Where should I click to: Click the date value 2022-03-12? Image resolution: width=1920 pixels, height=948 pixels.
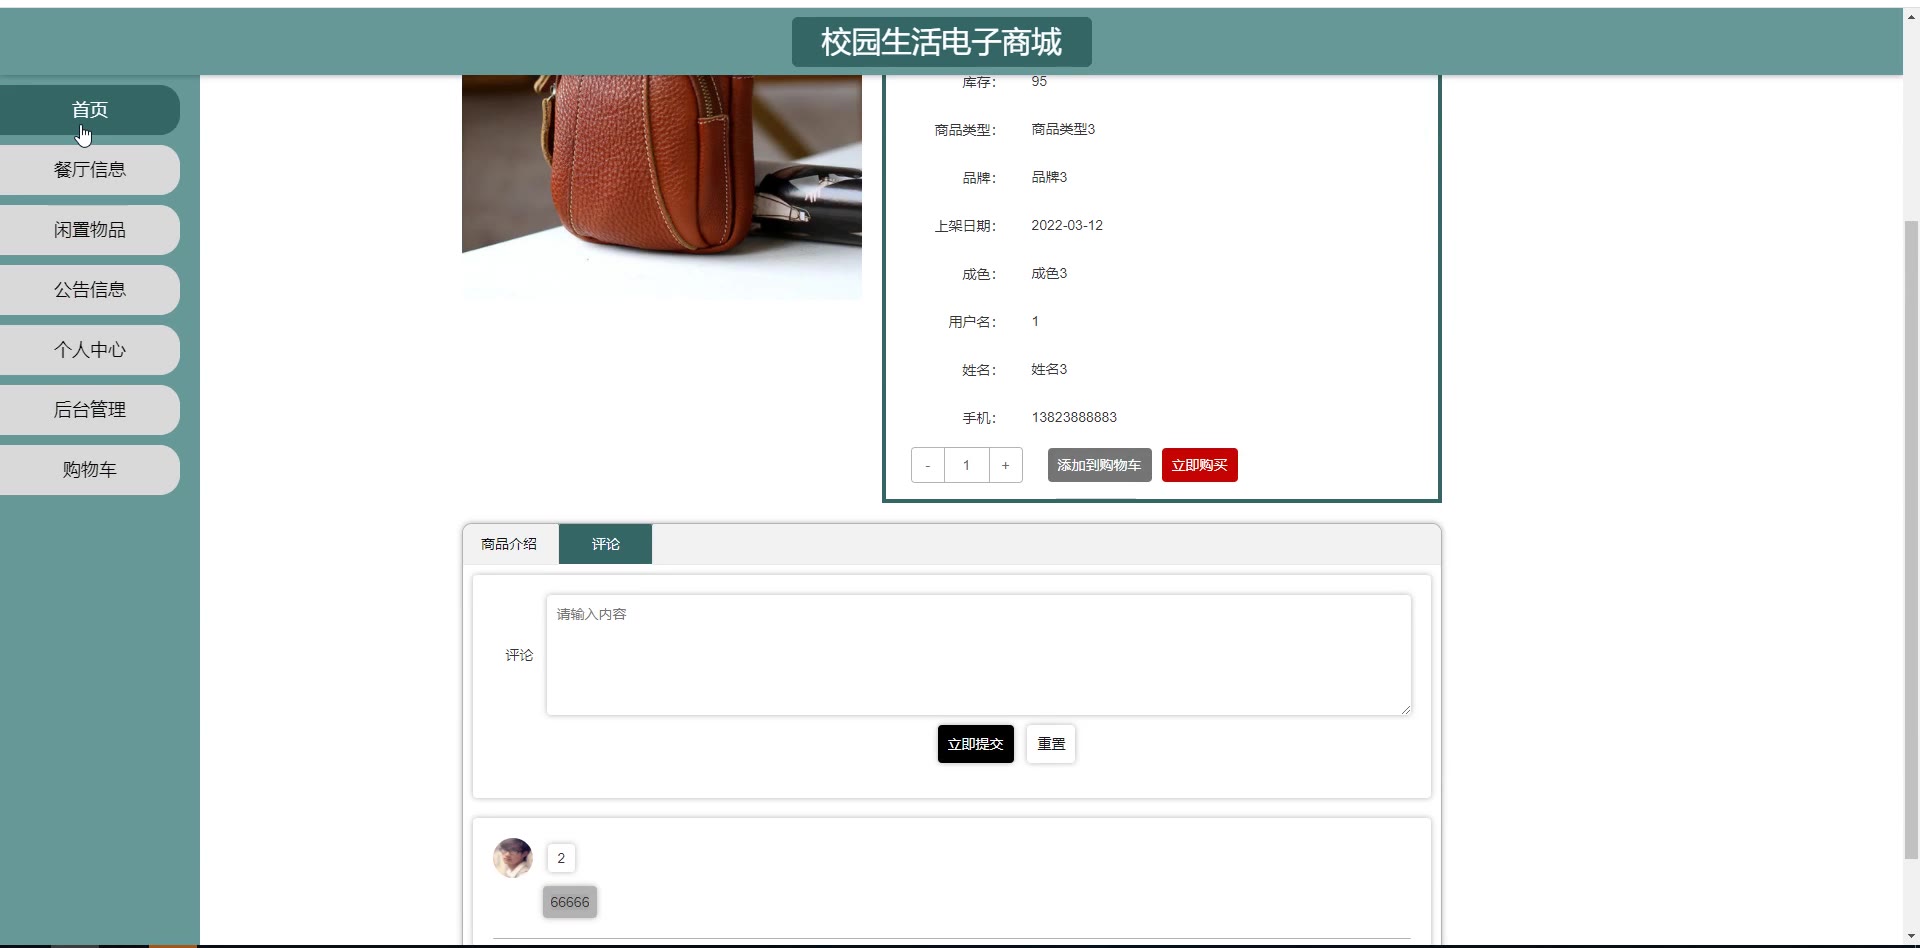pos(1067,225)
